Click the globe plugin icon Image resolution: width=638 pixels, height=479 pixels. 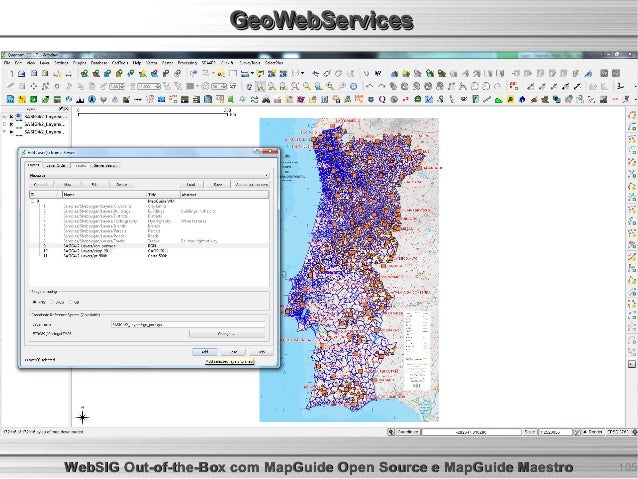click(x=69, y=99)
